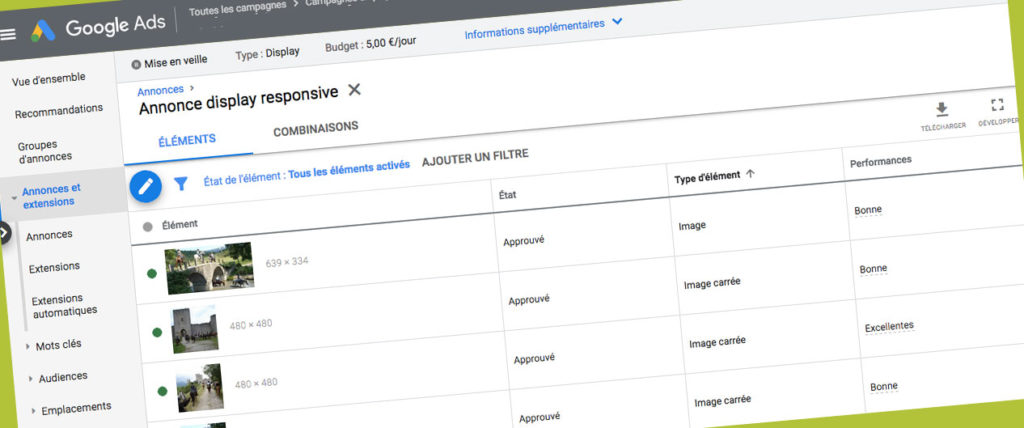Select Extensions automatiques in sidebar

pos(65,306)
